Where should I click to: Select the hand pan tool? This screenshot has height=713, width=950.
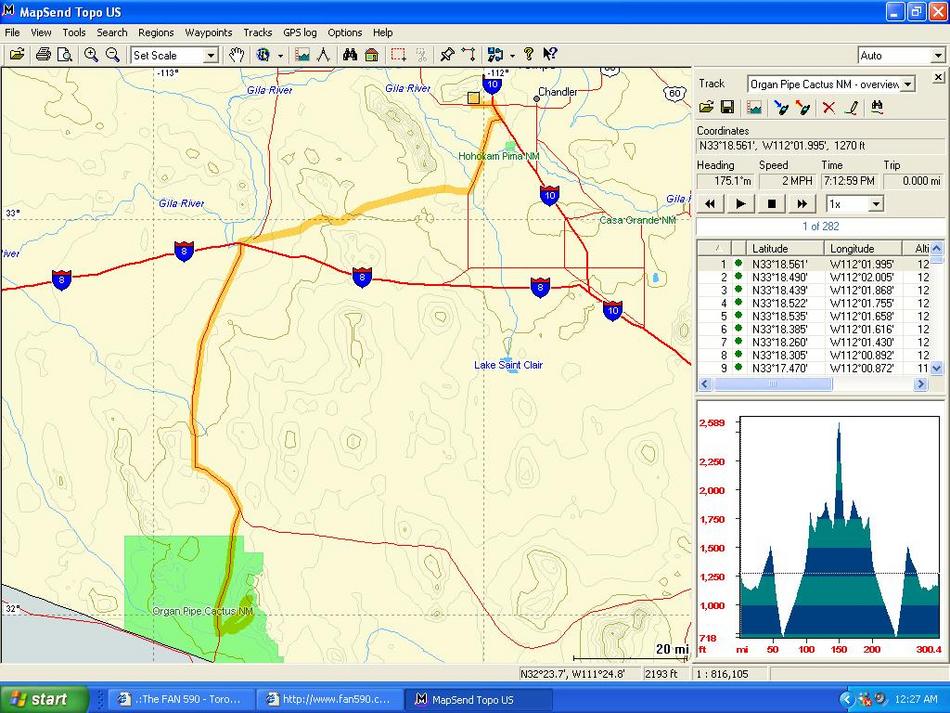[x=236, y=55]
